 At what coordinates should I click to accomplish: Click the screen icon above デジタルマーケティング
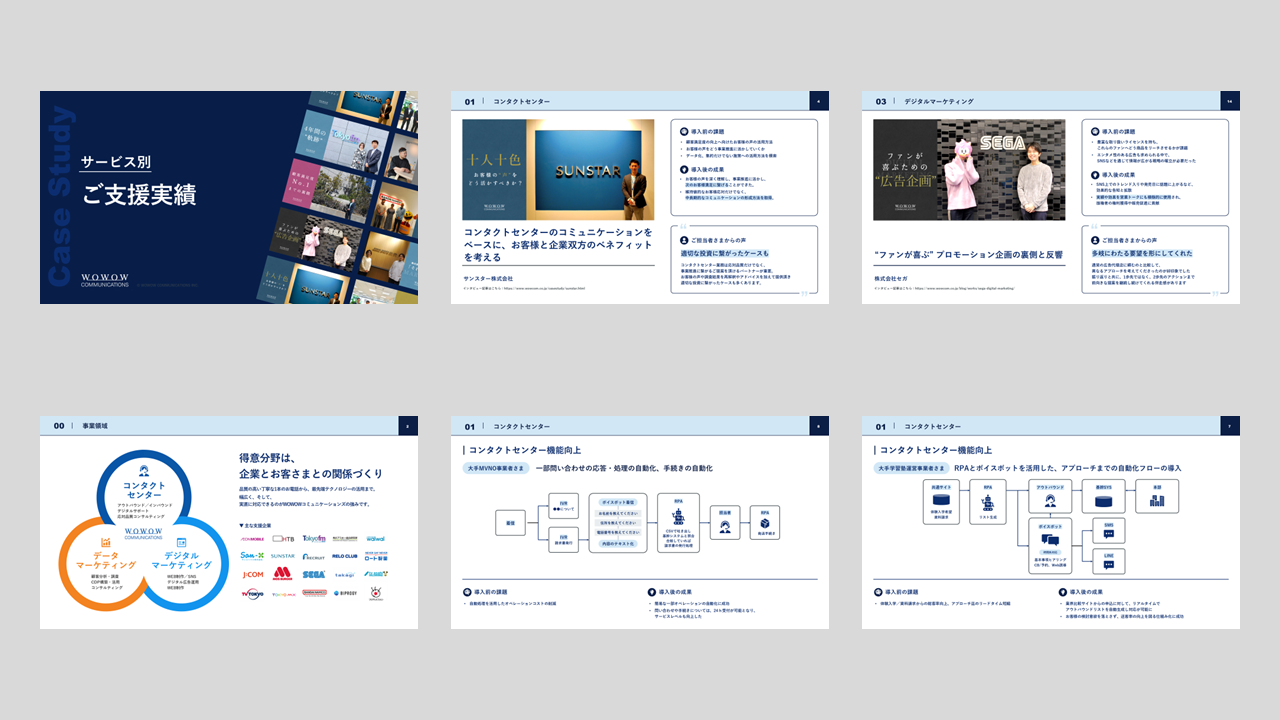click(x=181, y=542)
